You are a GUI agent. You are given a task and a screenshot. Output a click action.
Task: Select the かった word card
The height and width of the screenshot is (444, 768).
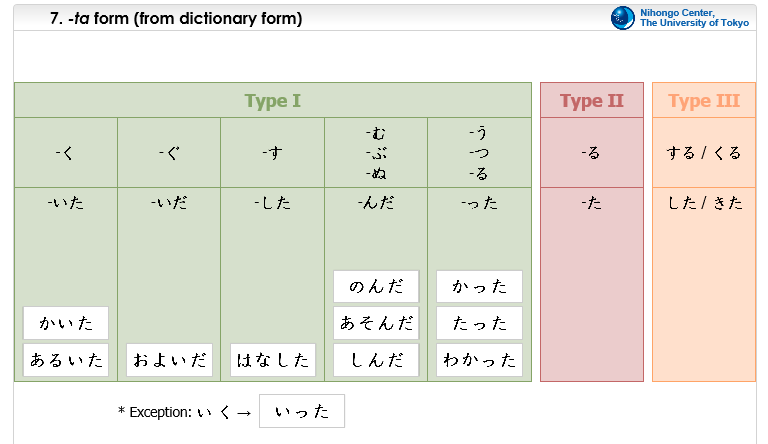[x=480, y=286]
